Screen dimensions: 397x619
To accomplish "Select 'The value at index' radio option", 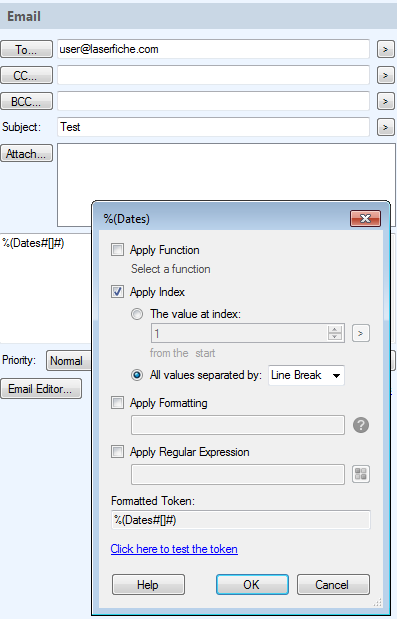I will pyautogui.click(x=137, y=314).
